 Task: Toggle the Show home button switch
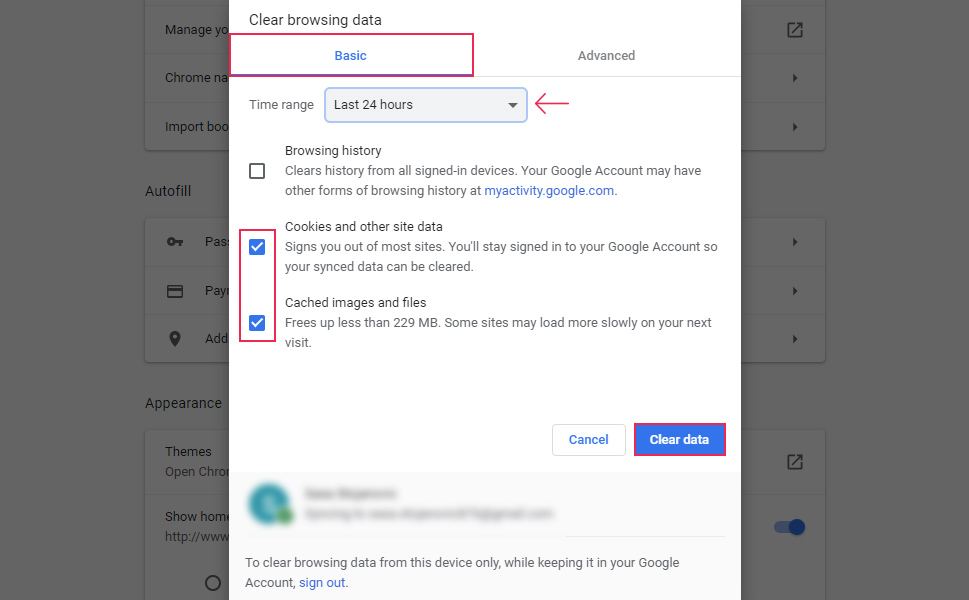click(x=790, y=527)
